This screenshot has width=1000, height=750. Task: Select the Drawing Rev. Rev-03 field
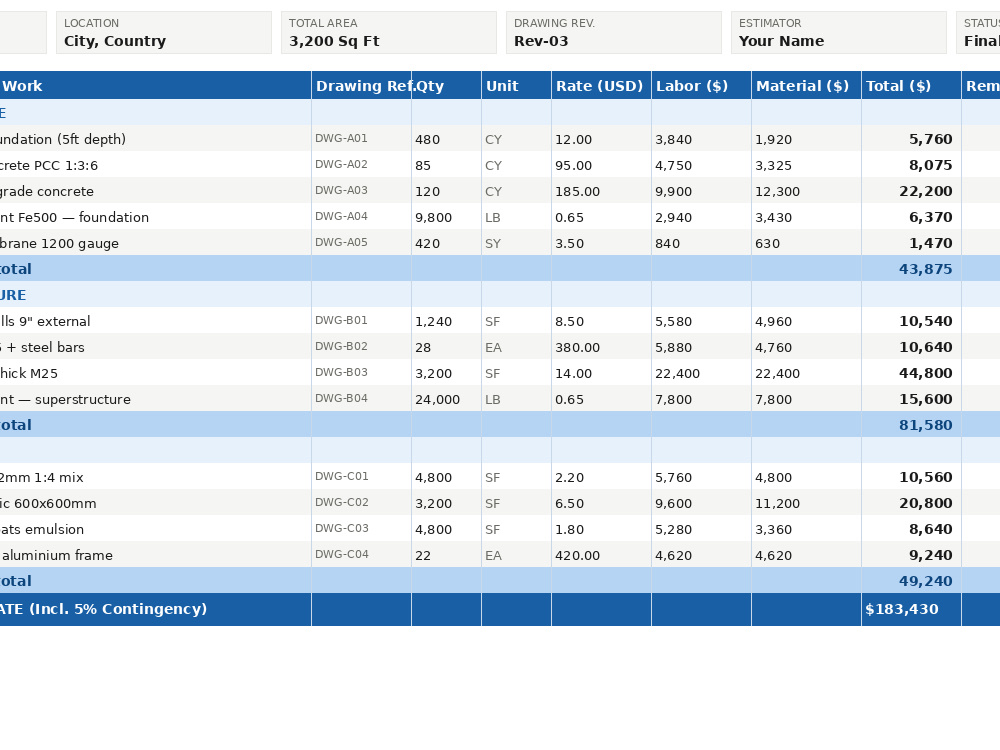pos(614,33)
